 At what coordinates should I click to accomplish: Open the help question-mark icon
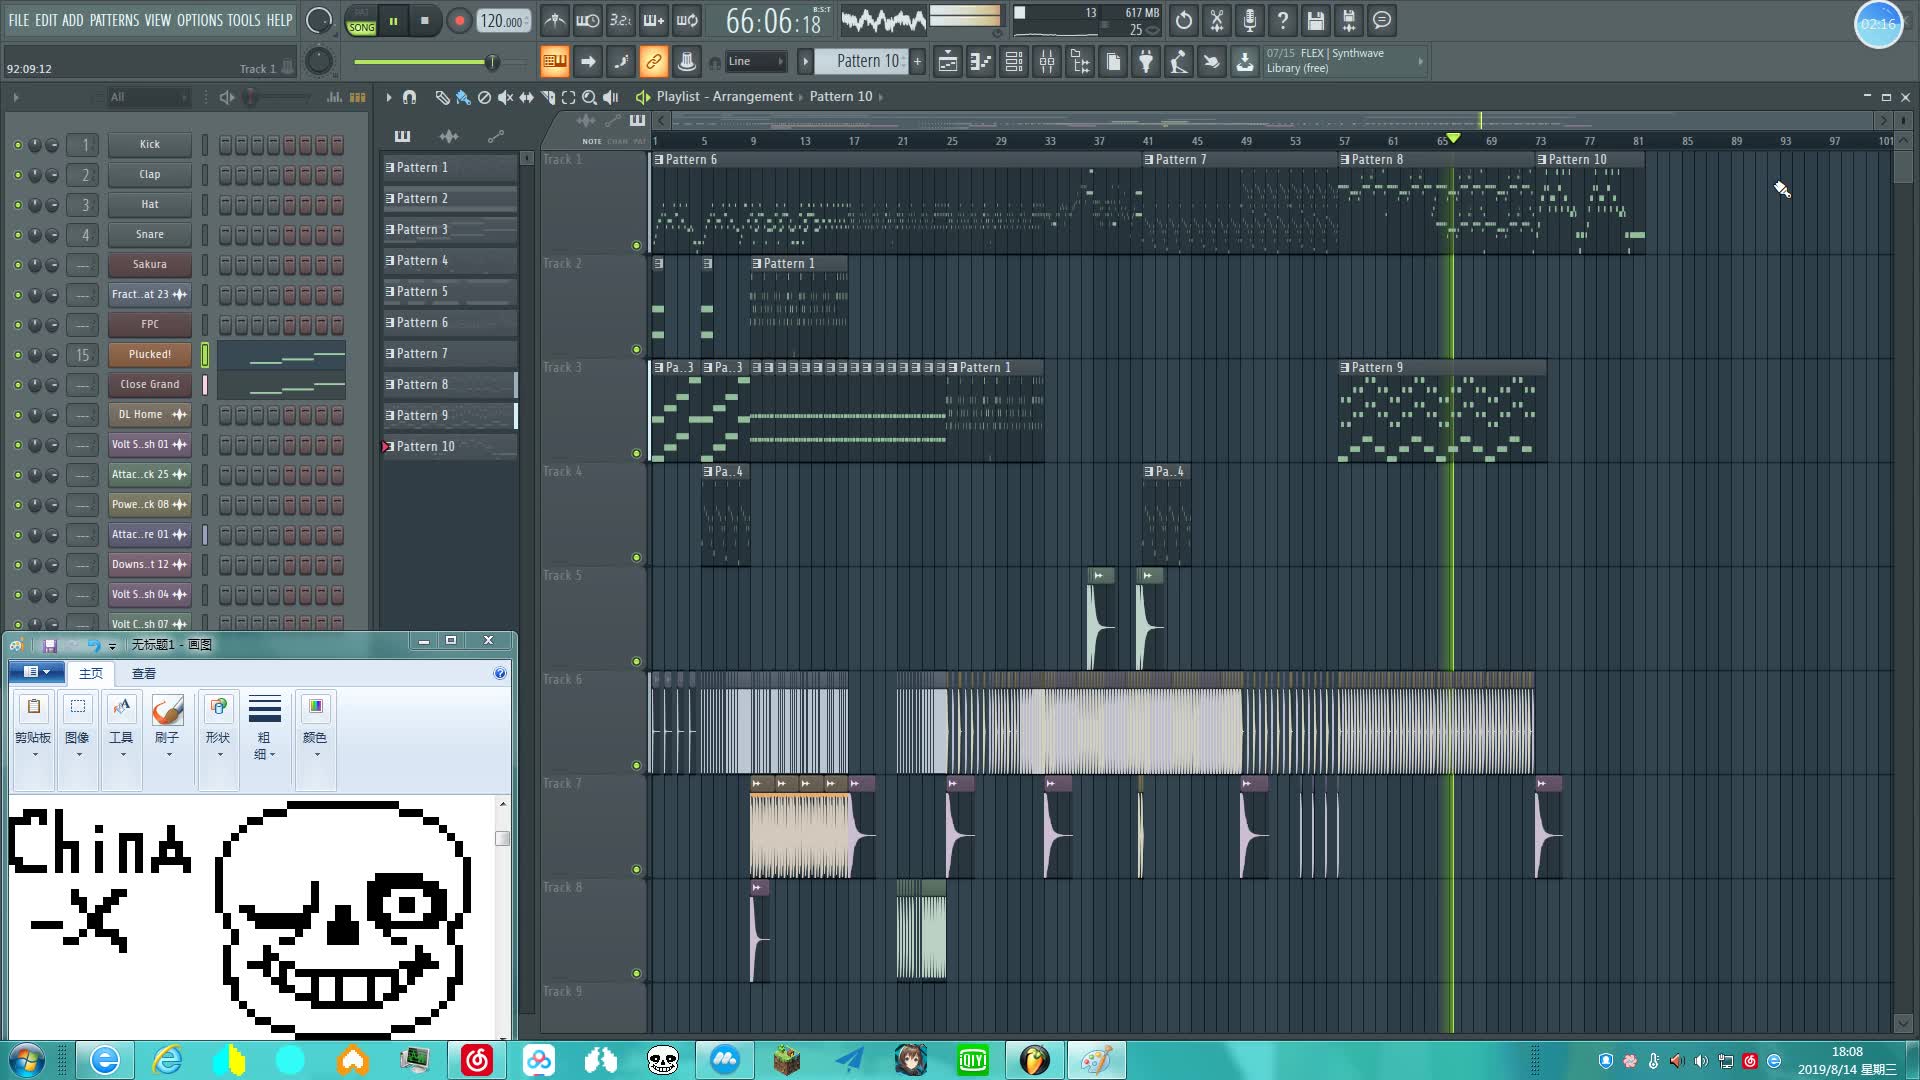pos(1282,20)
